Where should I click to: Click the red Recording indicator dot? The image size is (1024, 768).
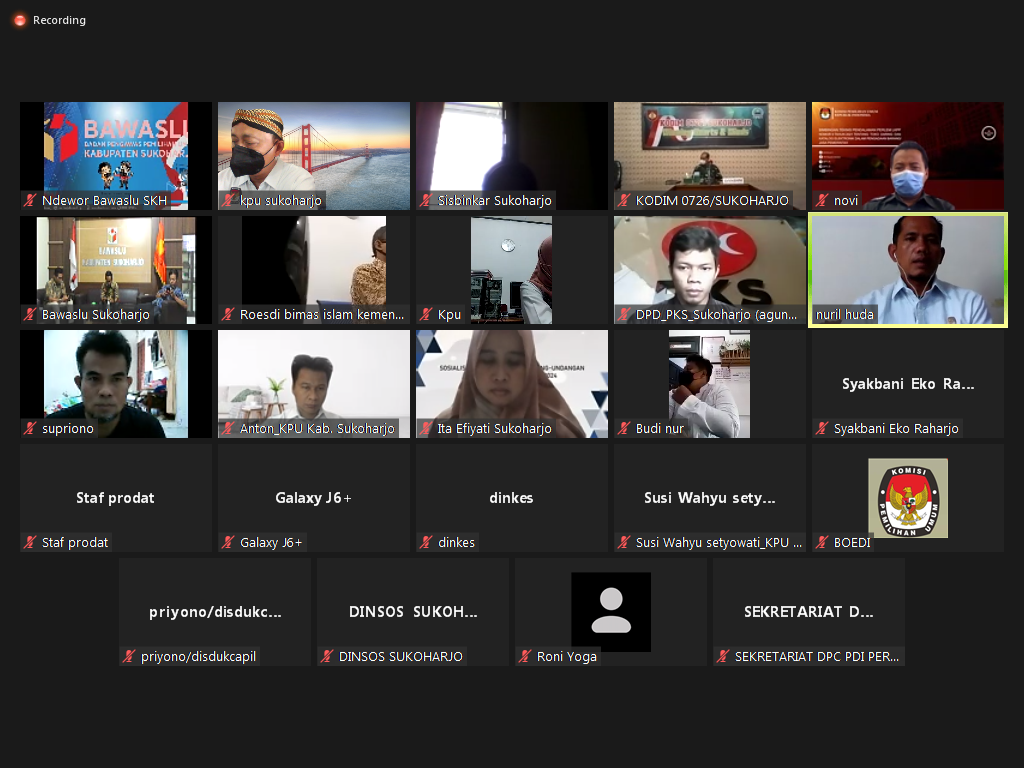click(x=19, y=20)
